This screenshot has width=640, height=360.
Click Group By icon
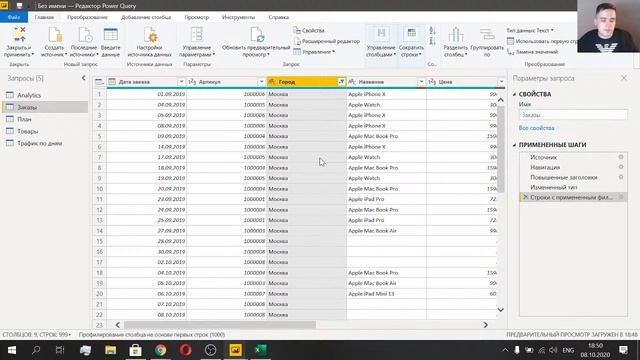[x=487, y=35]
